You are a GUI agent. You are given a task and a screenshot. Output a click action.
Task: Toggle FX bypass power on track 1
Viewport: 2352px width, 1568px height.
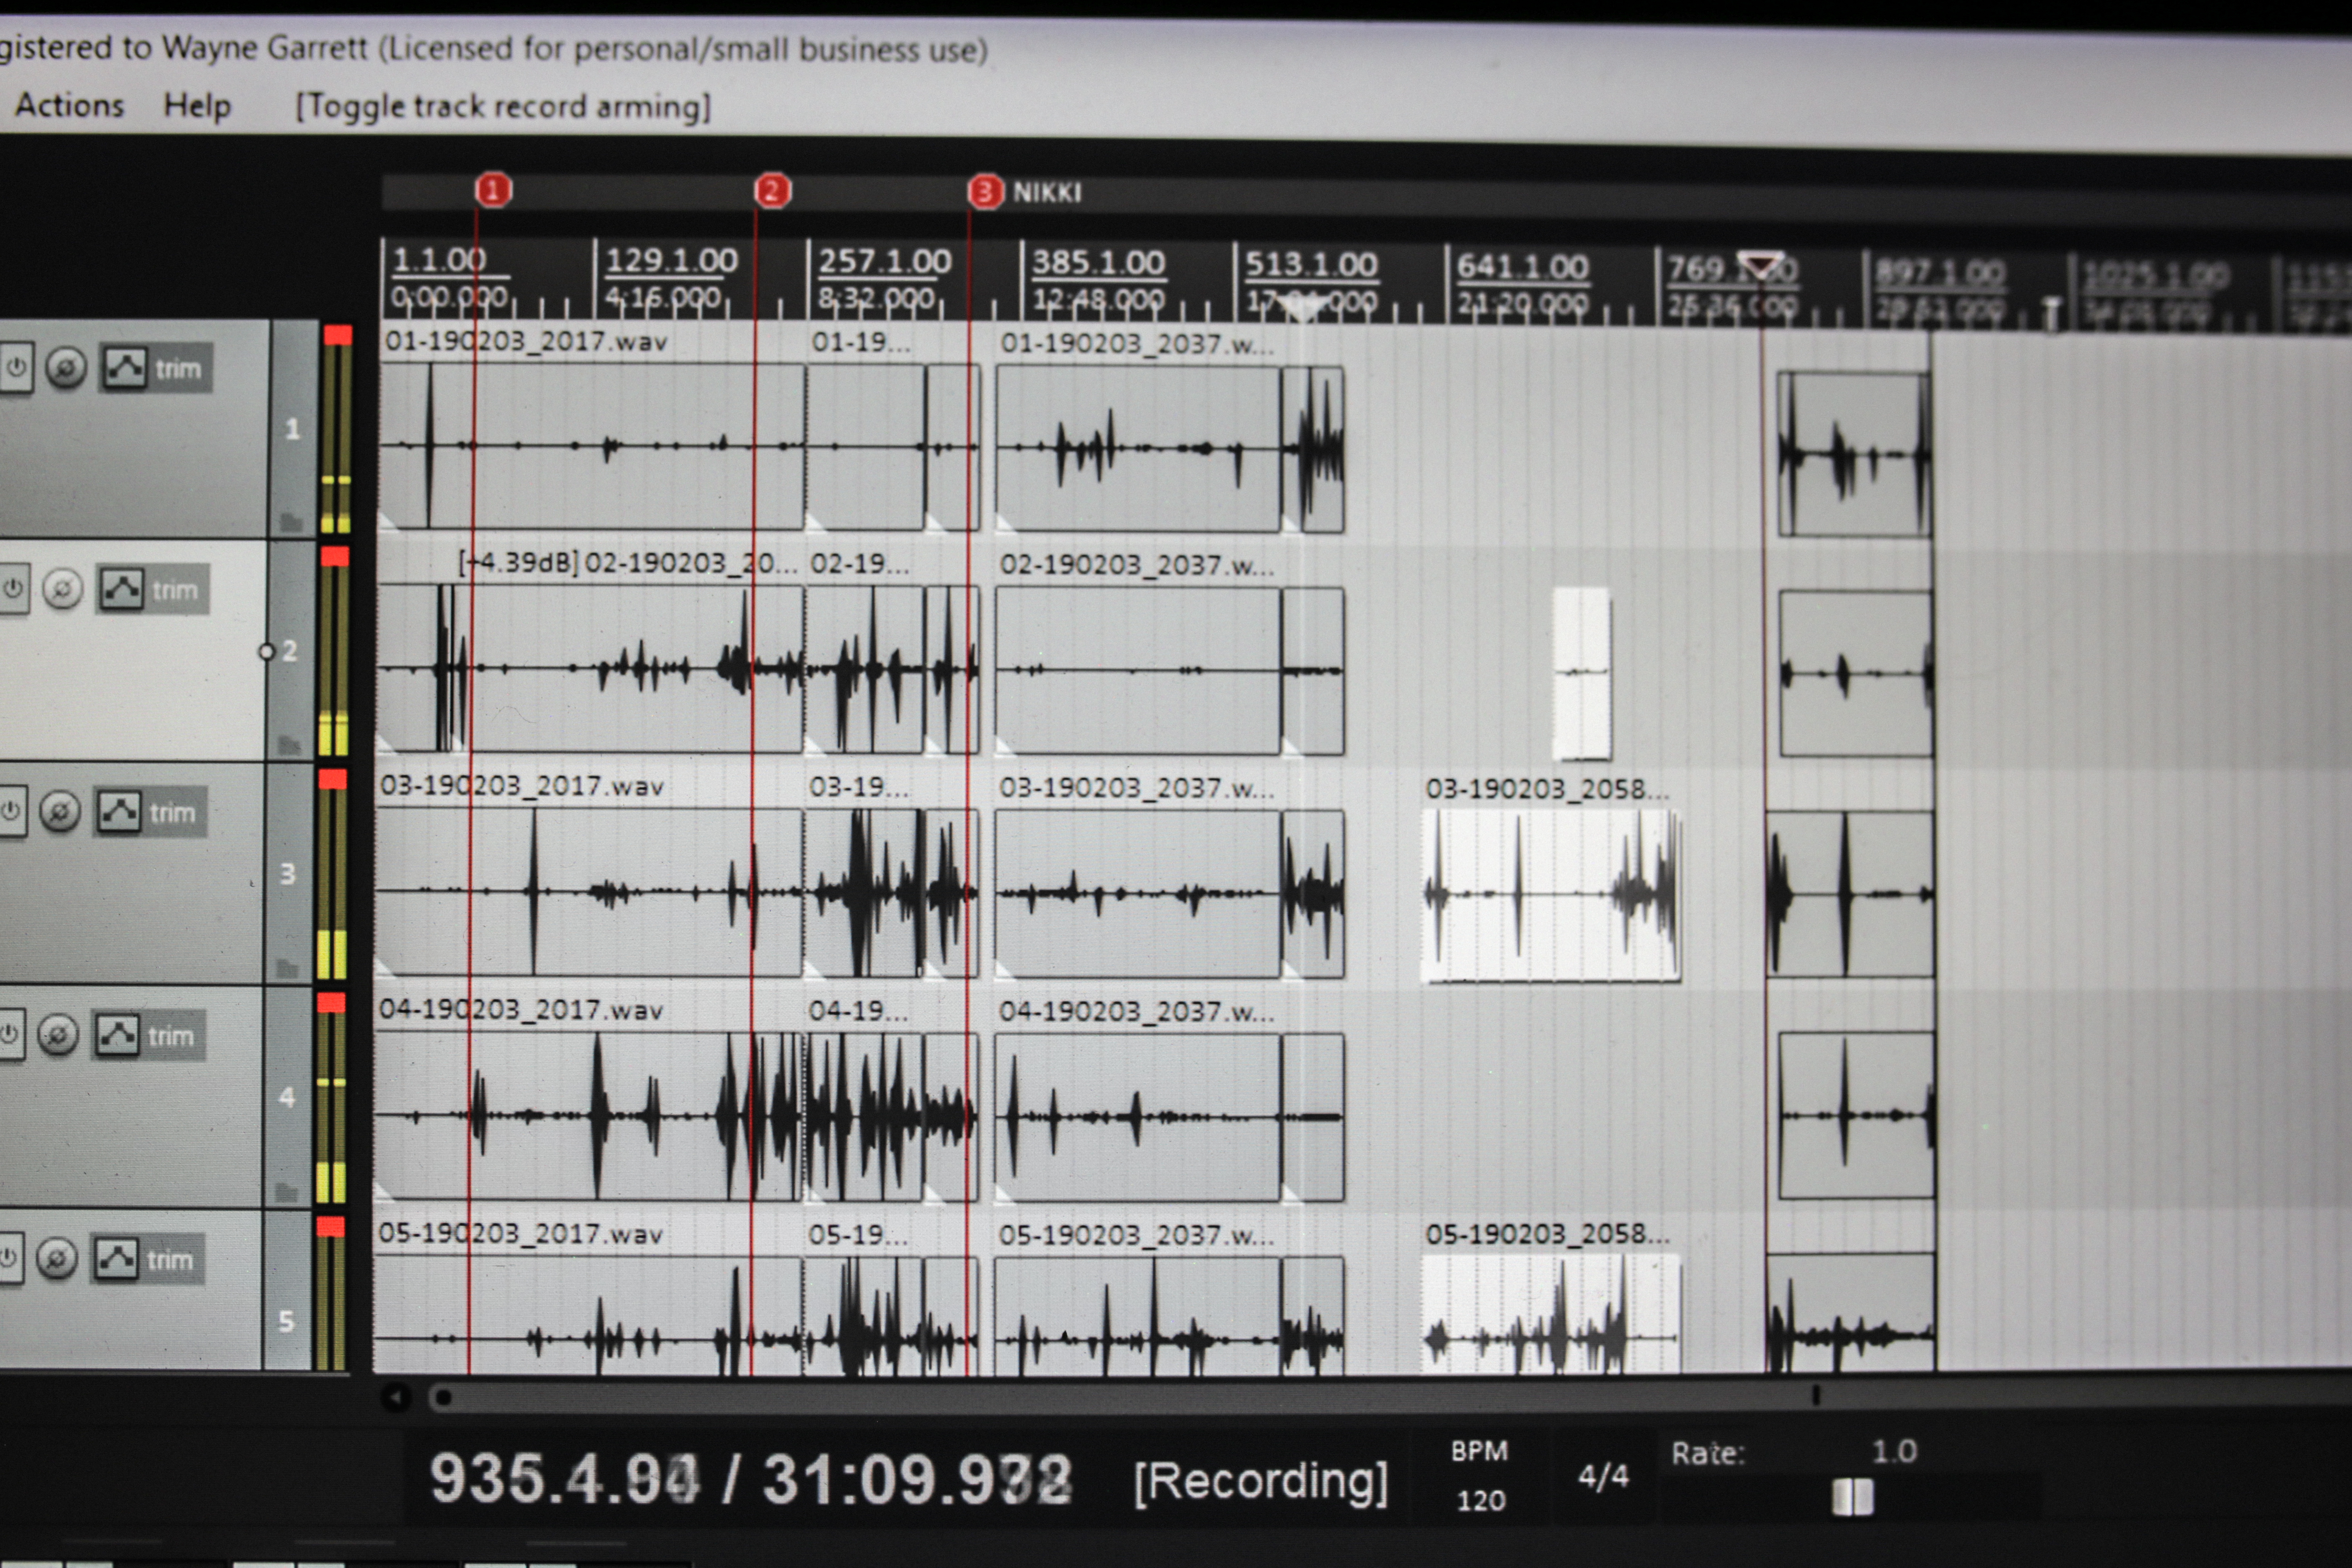point(16,368)
